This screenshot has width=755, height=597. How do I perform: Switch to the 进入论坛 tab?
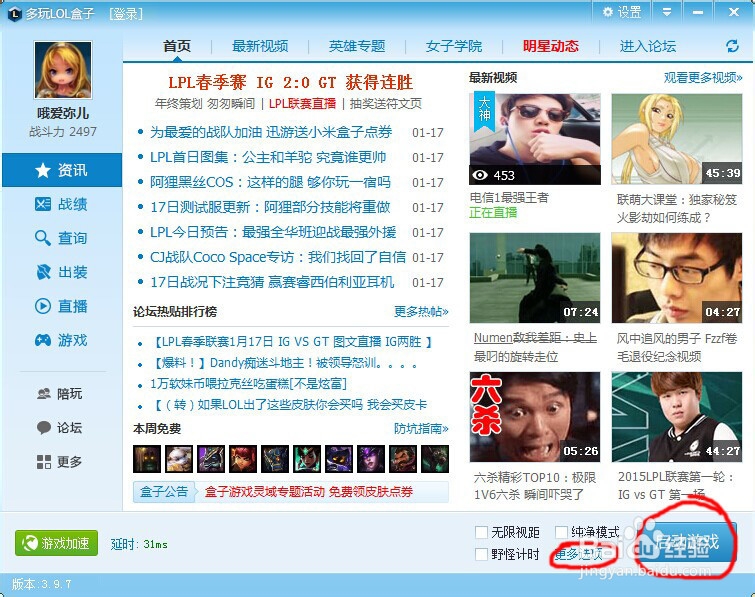(x=648, y=46)
